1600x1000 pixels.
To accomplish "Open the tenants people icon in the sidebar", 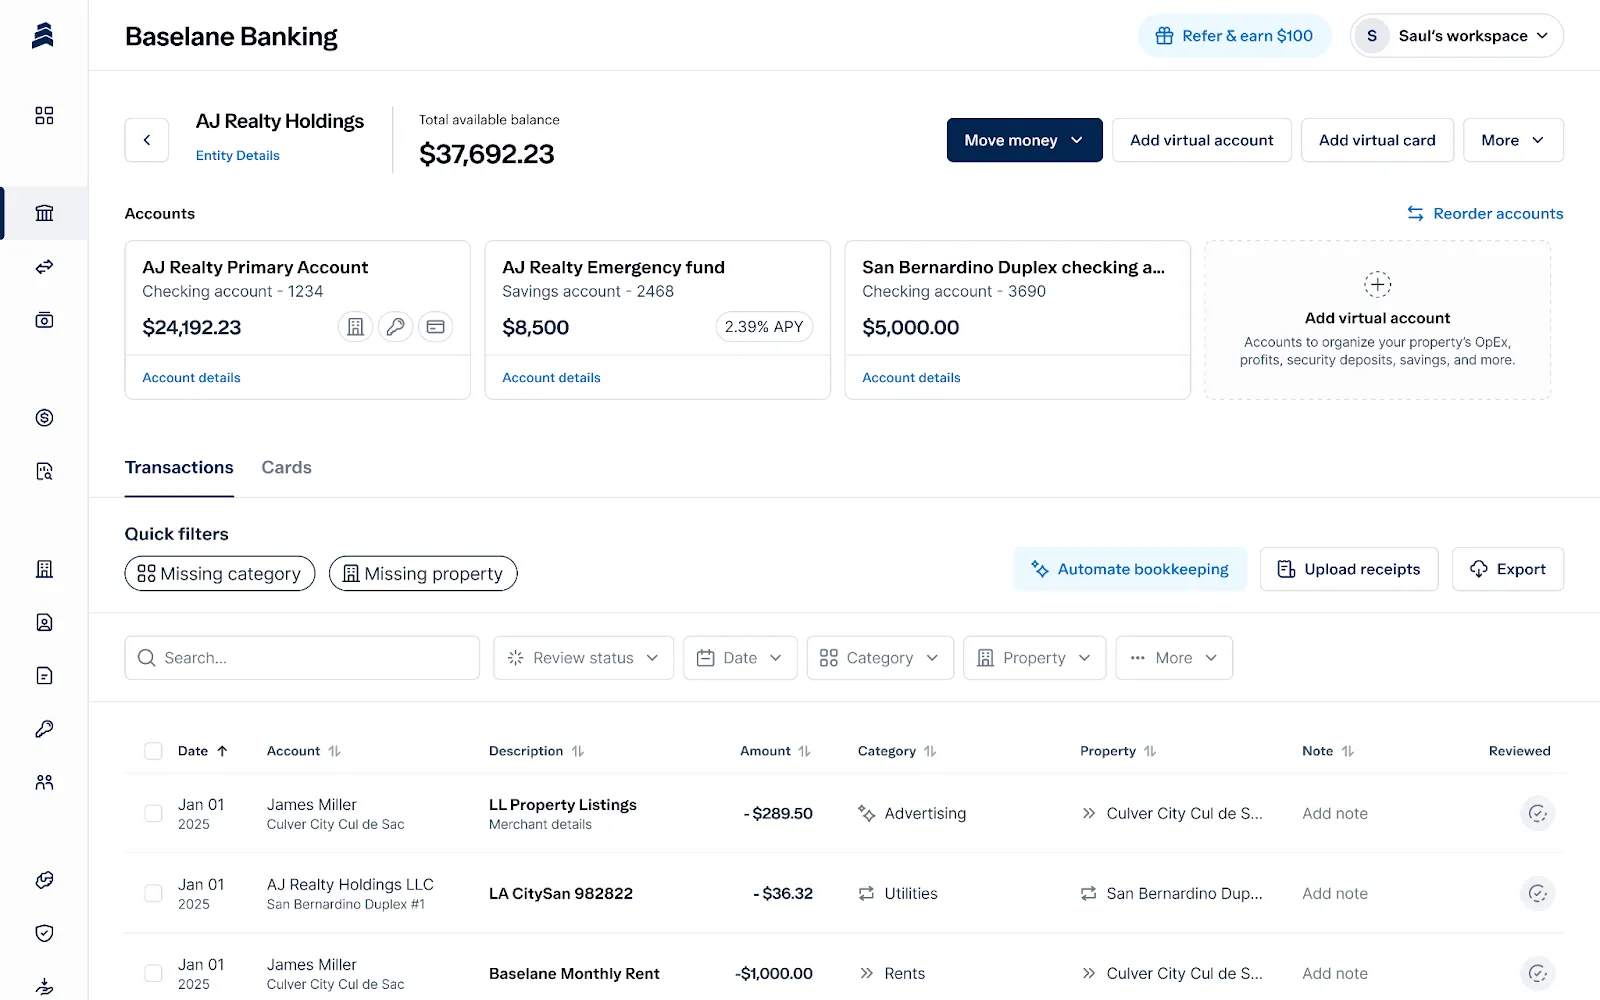I will tap(44, 782).
